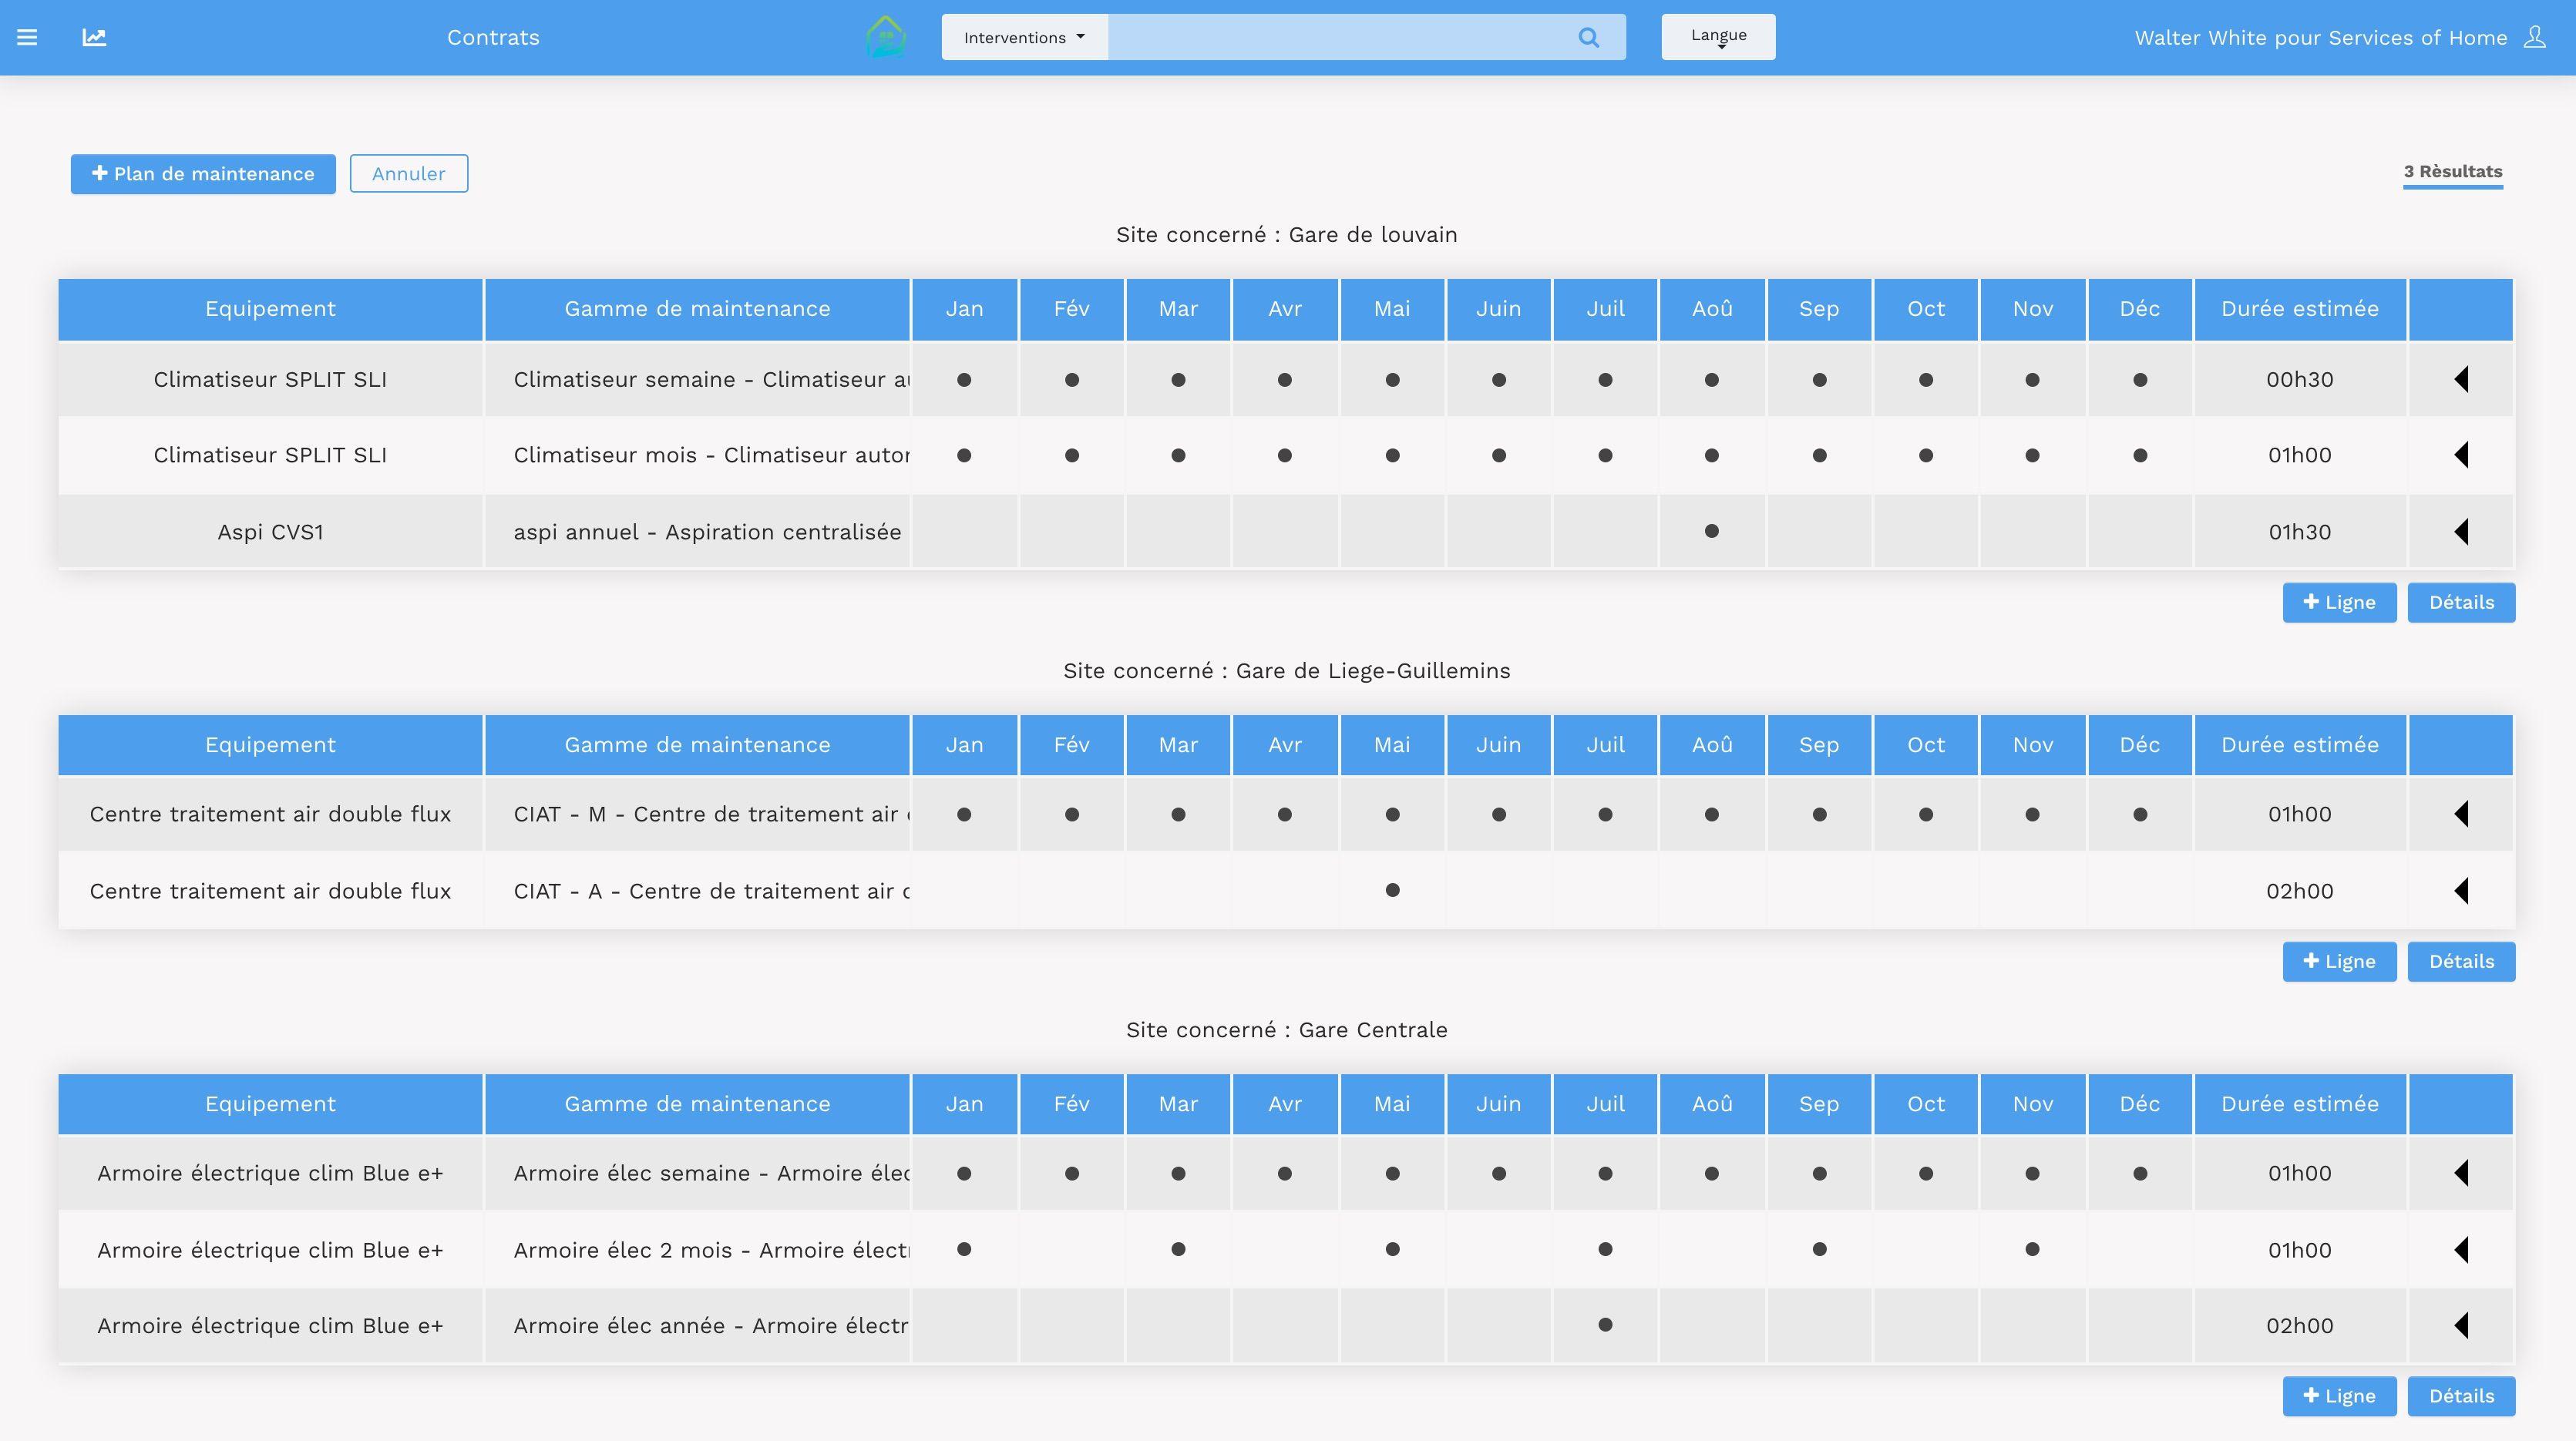
Task: Toggle the August dot for Aspi CVS1
Action: coord(1711,530)
